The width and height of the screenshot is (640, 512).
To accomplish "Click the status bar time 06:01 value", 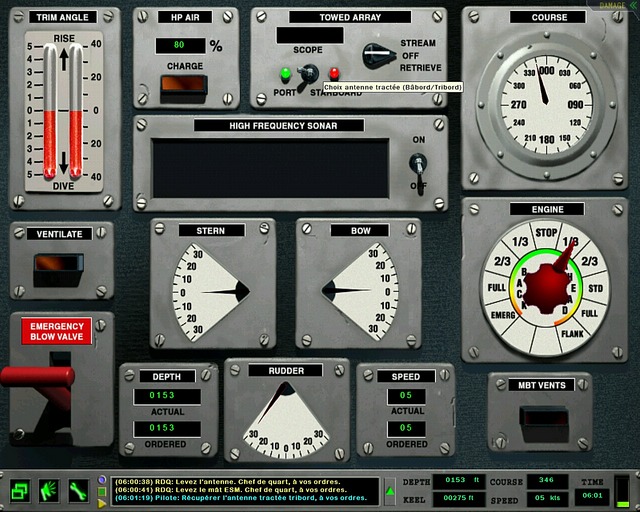I will [x=592, y=496].
